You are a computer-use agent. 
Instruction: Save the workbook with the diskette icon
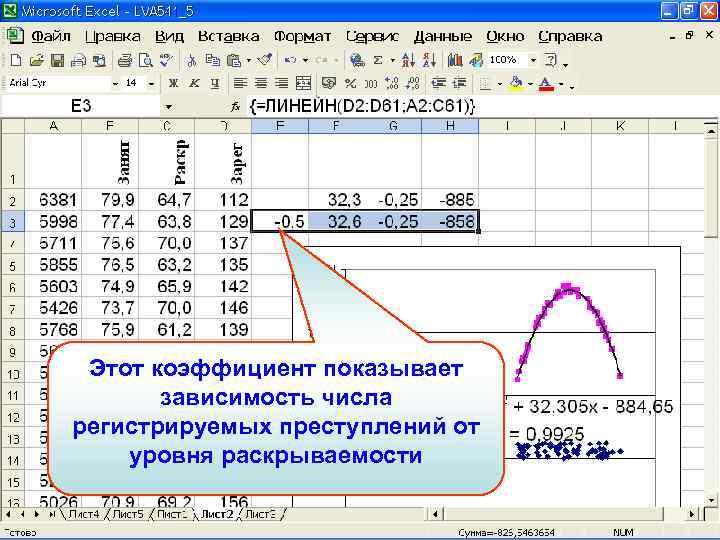pos(57,60)
